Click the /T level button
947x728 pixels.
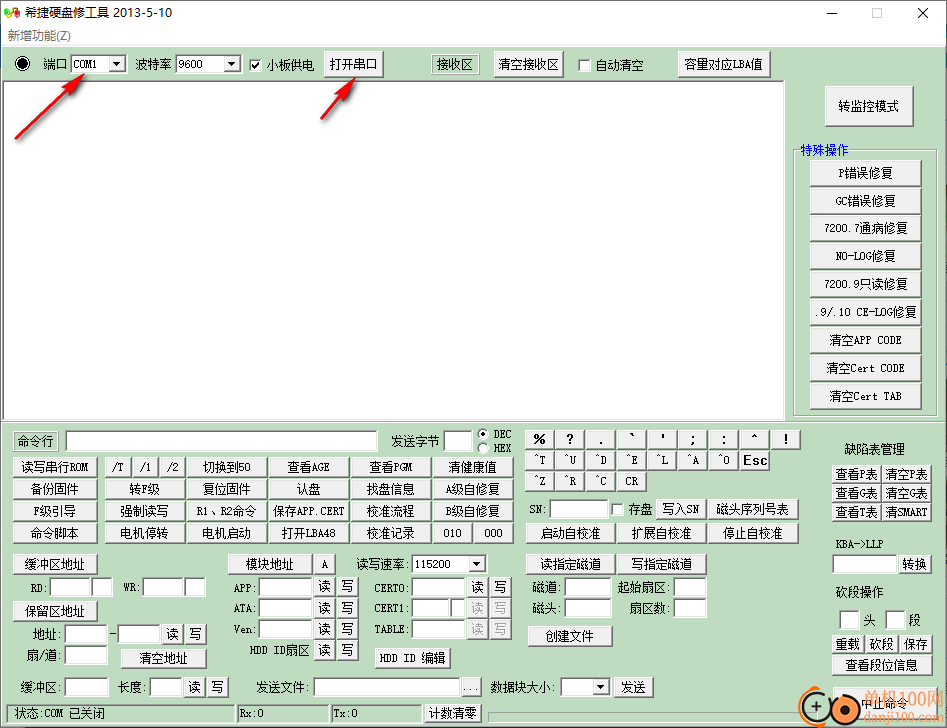[x=118, y=467]
